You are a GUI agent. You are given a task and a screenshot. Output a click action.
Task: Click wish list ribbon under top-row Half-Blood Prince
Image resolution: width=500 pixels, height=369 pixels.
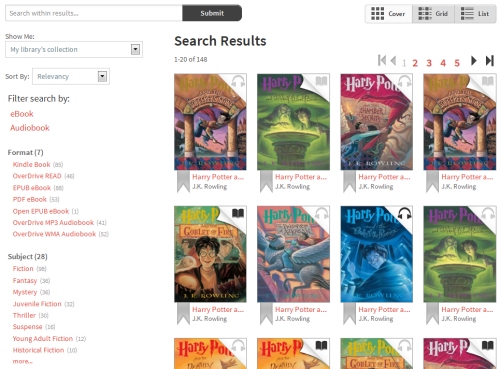coord(266,182)
